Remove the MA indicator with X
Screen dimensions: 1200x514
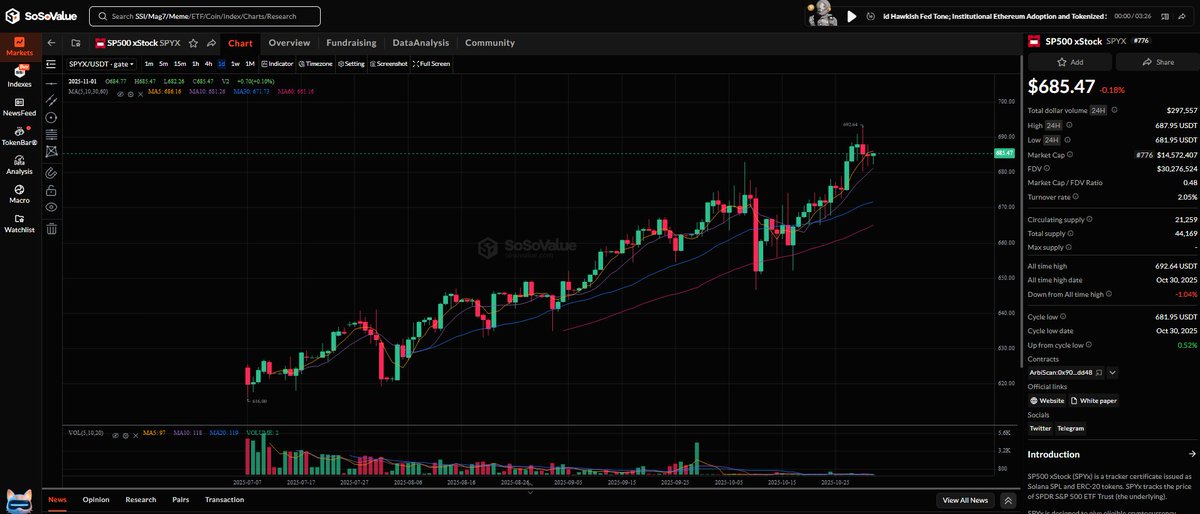[x=140, y=93]
